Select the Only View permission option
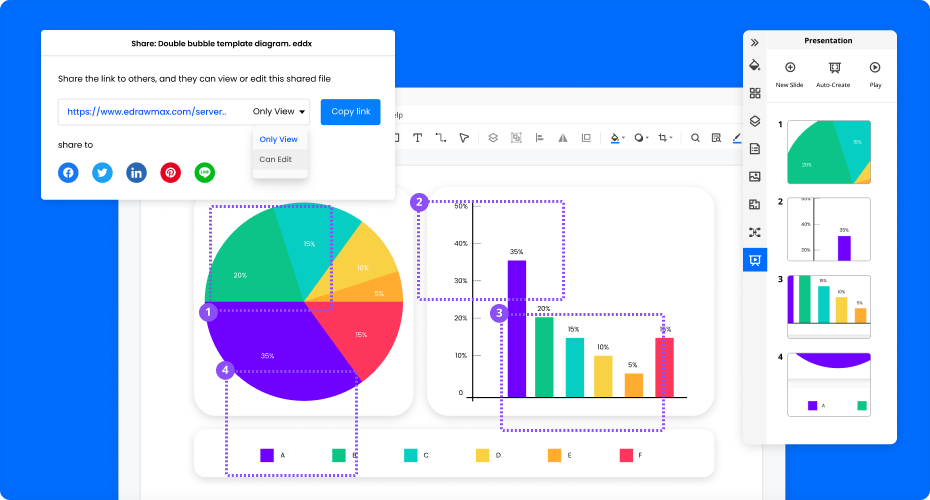 pos(278,139)
